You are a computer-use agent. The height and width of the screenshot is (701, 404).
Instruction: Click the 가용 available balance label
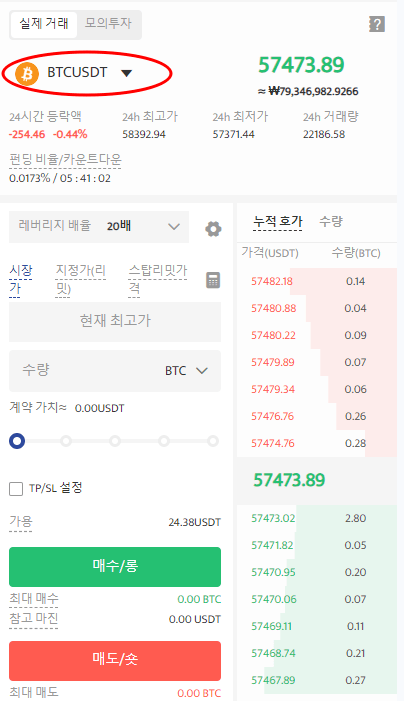21,522
